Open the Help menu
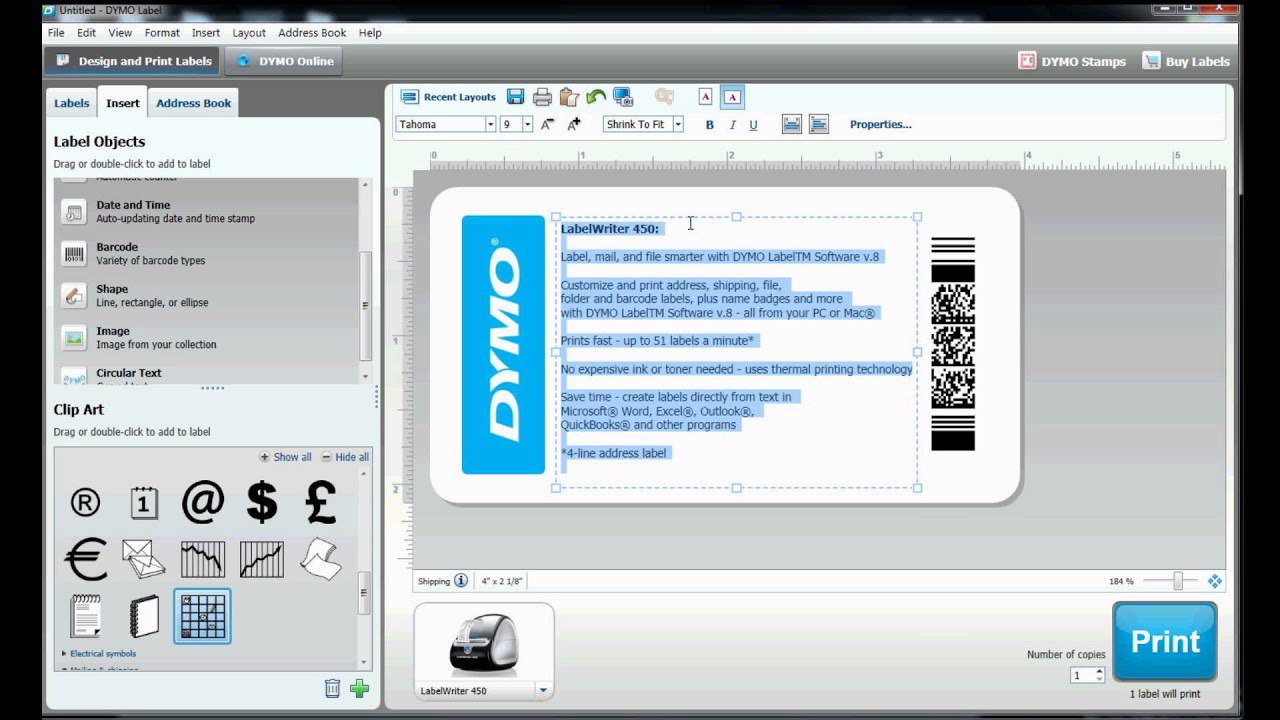The height and width of the screenshot is (720, 1280). tap(370, 33)
